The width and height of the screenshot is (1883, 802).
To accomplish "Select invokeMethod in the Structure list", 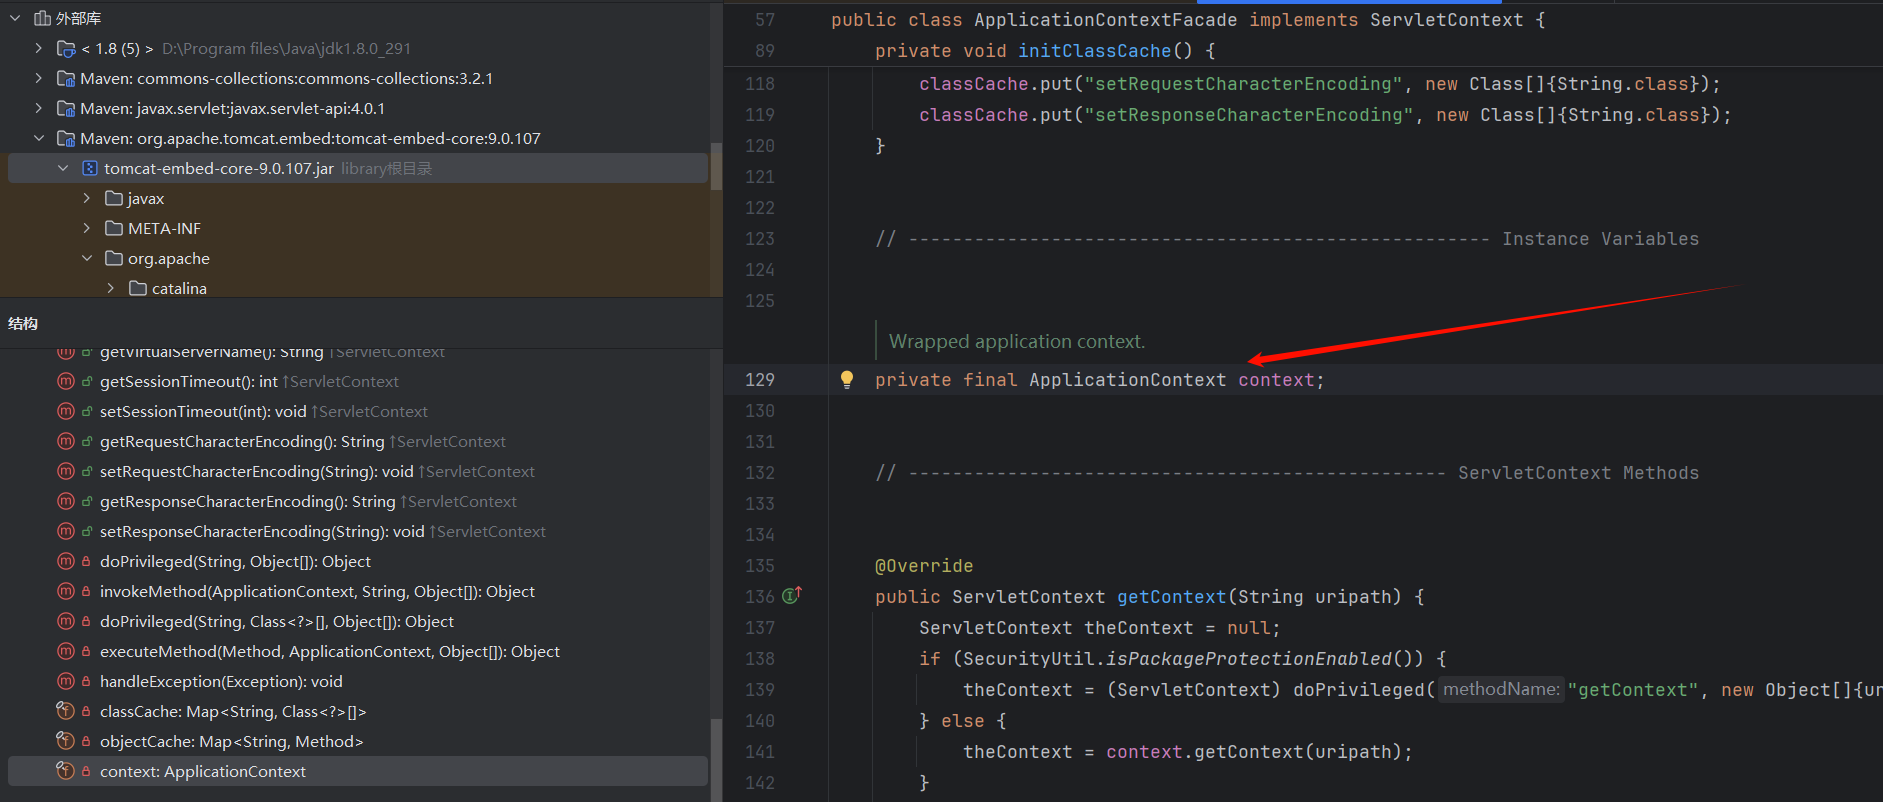I will click(317, 591).
